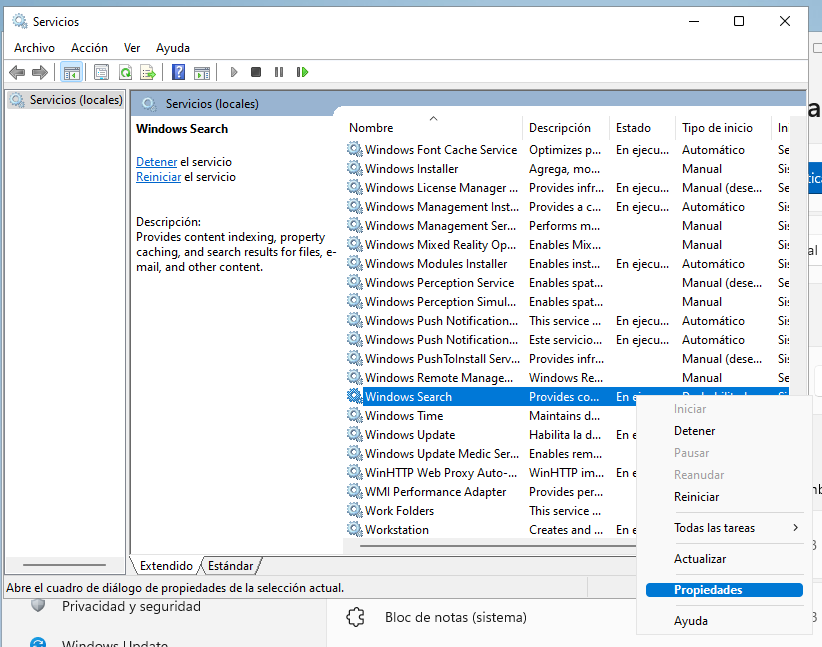Sort by the Estado column header
The width and height of the screenshot is (822, 647).
pos(642,128)
